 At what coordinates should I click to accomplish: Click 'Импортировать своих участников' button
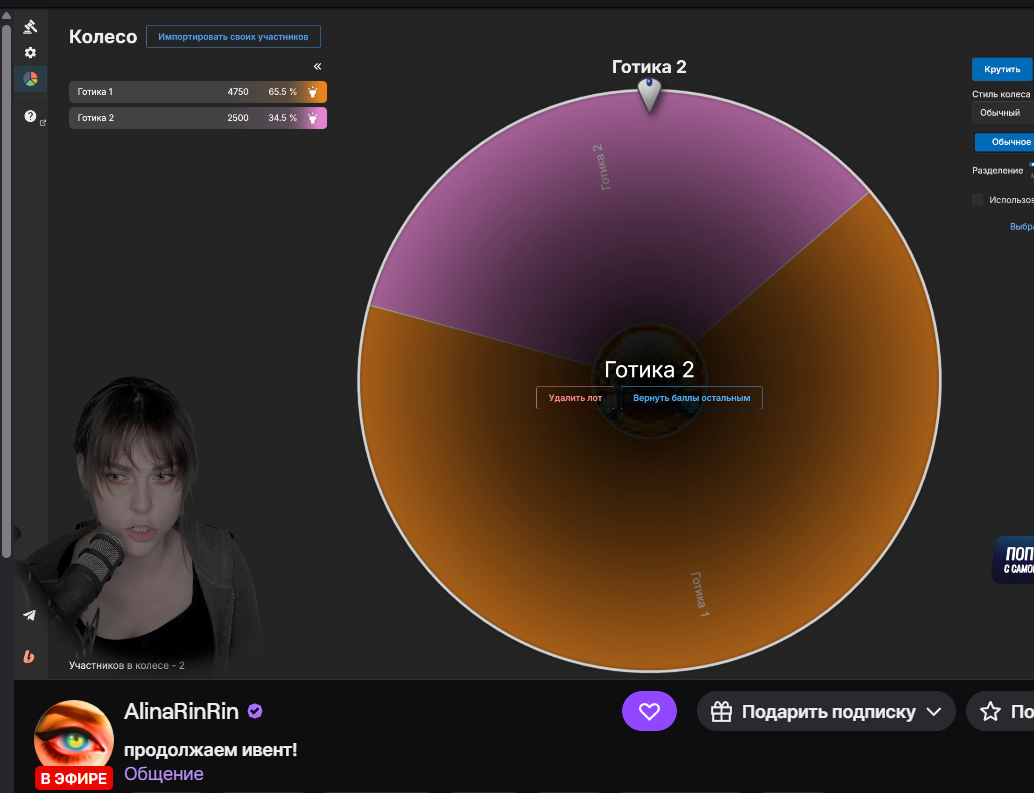click(233, 37)
